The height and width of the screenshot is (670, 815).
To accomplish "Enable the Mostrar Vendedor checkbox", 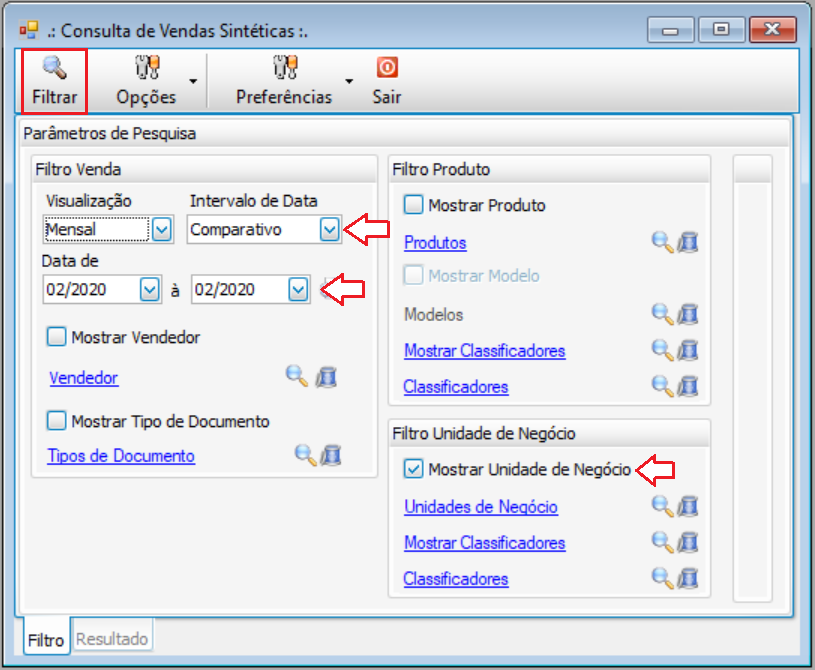I will coord(57,337).
